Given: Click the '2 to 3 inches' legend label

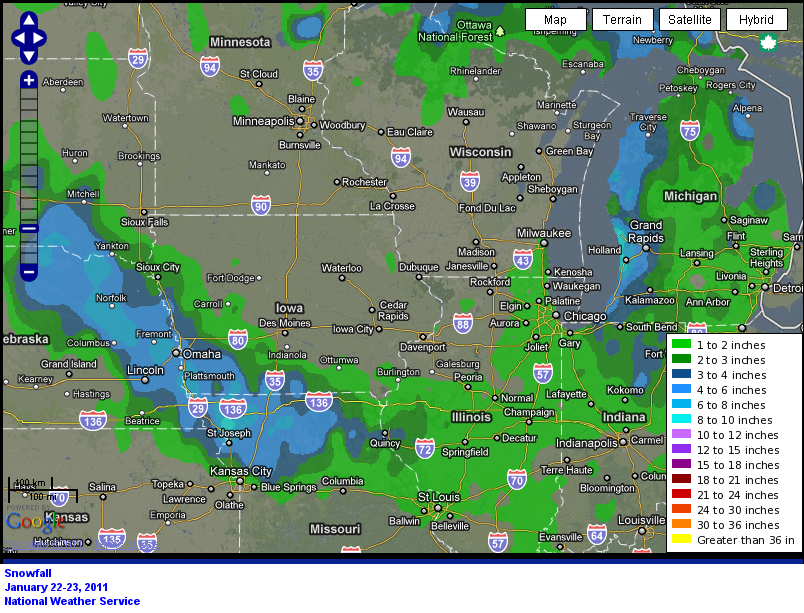Looking at the screenshot, I should 731,360.
